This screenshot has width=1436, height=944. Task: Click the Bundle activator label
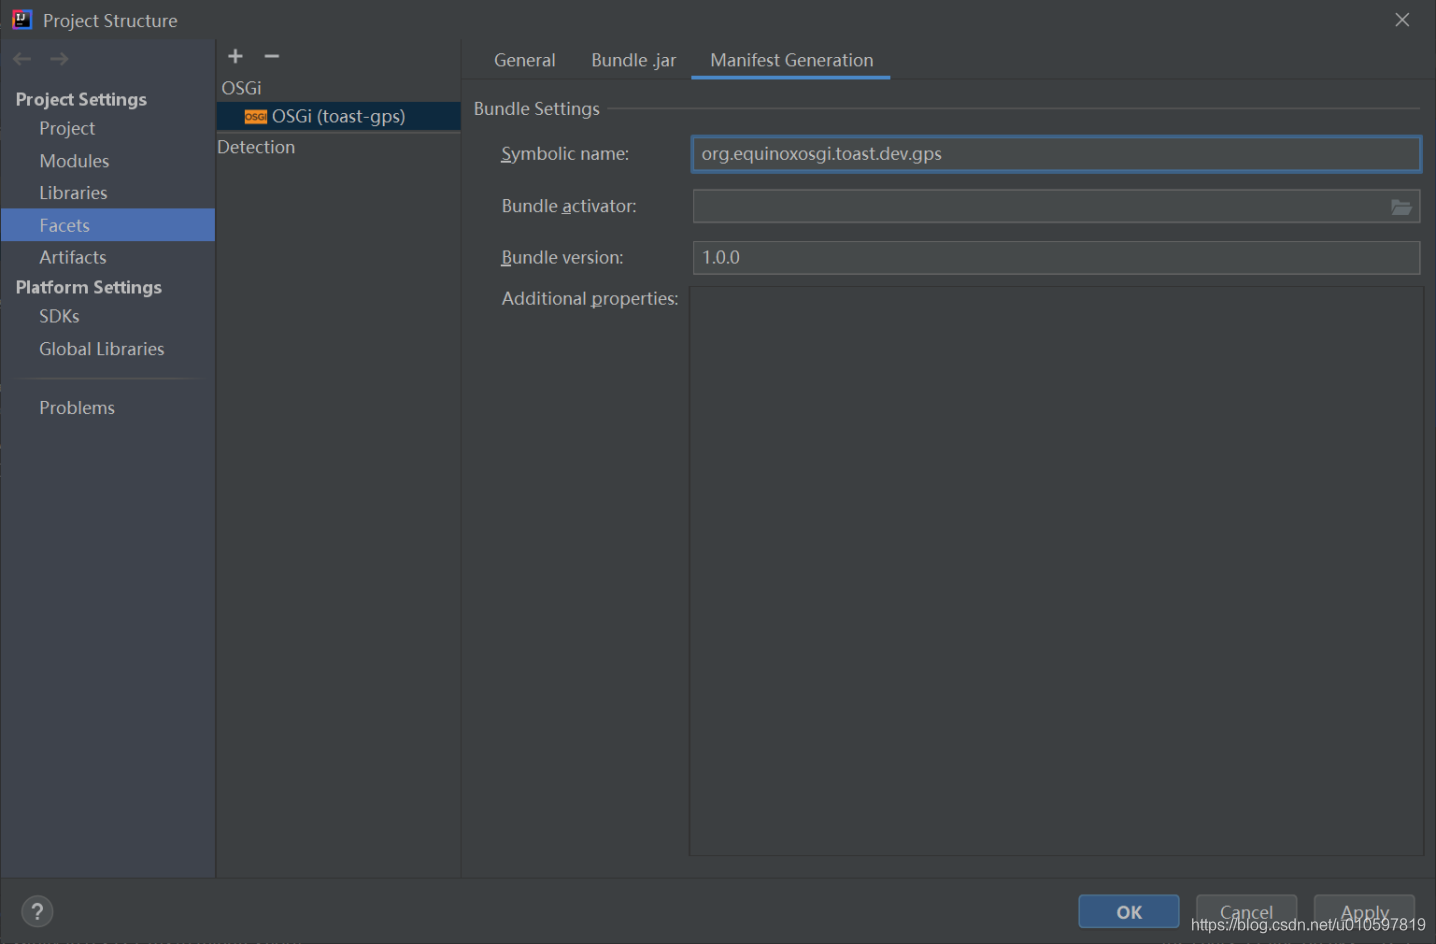click(x=569, y=206)
